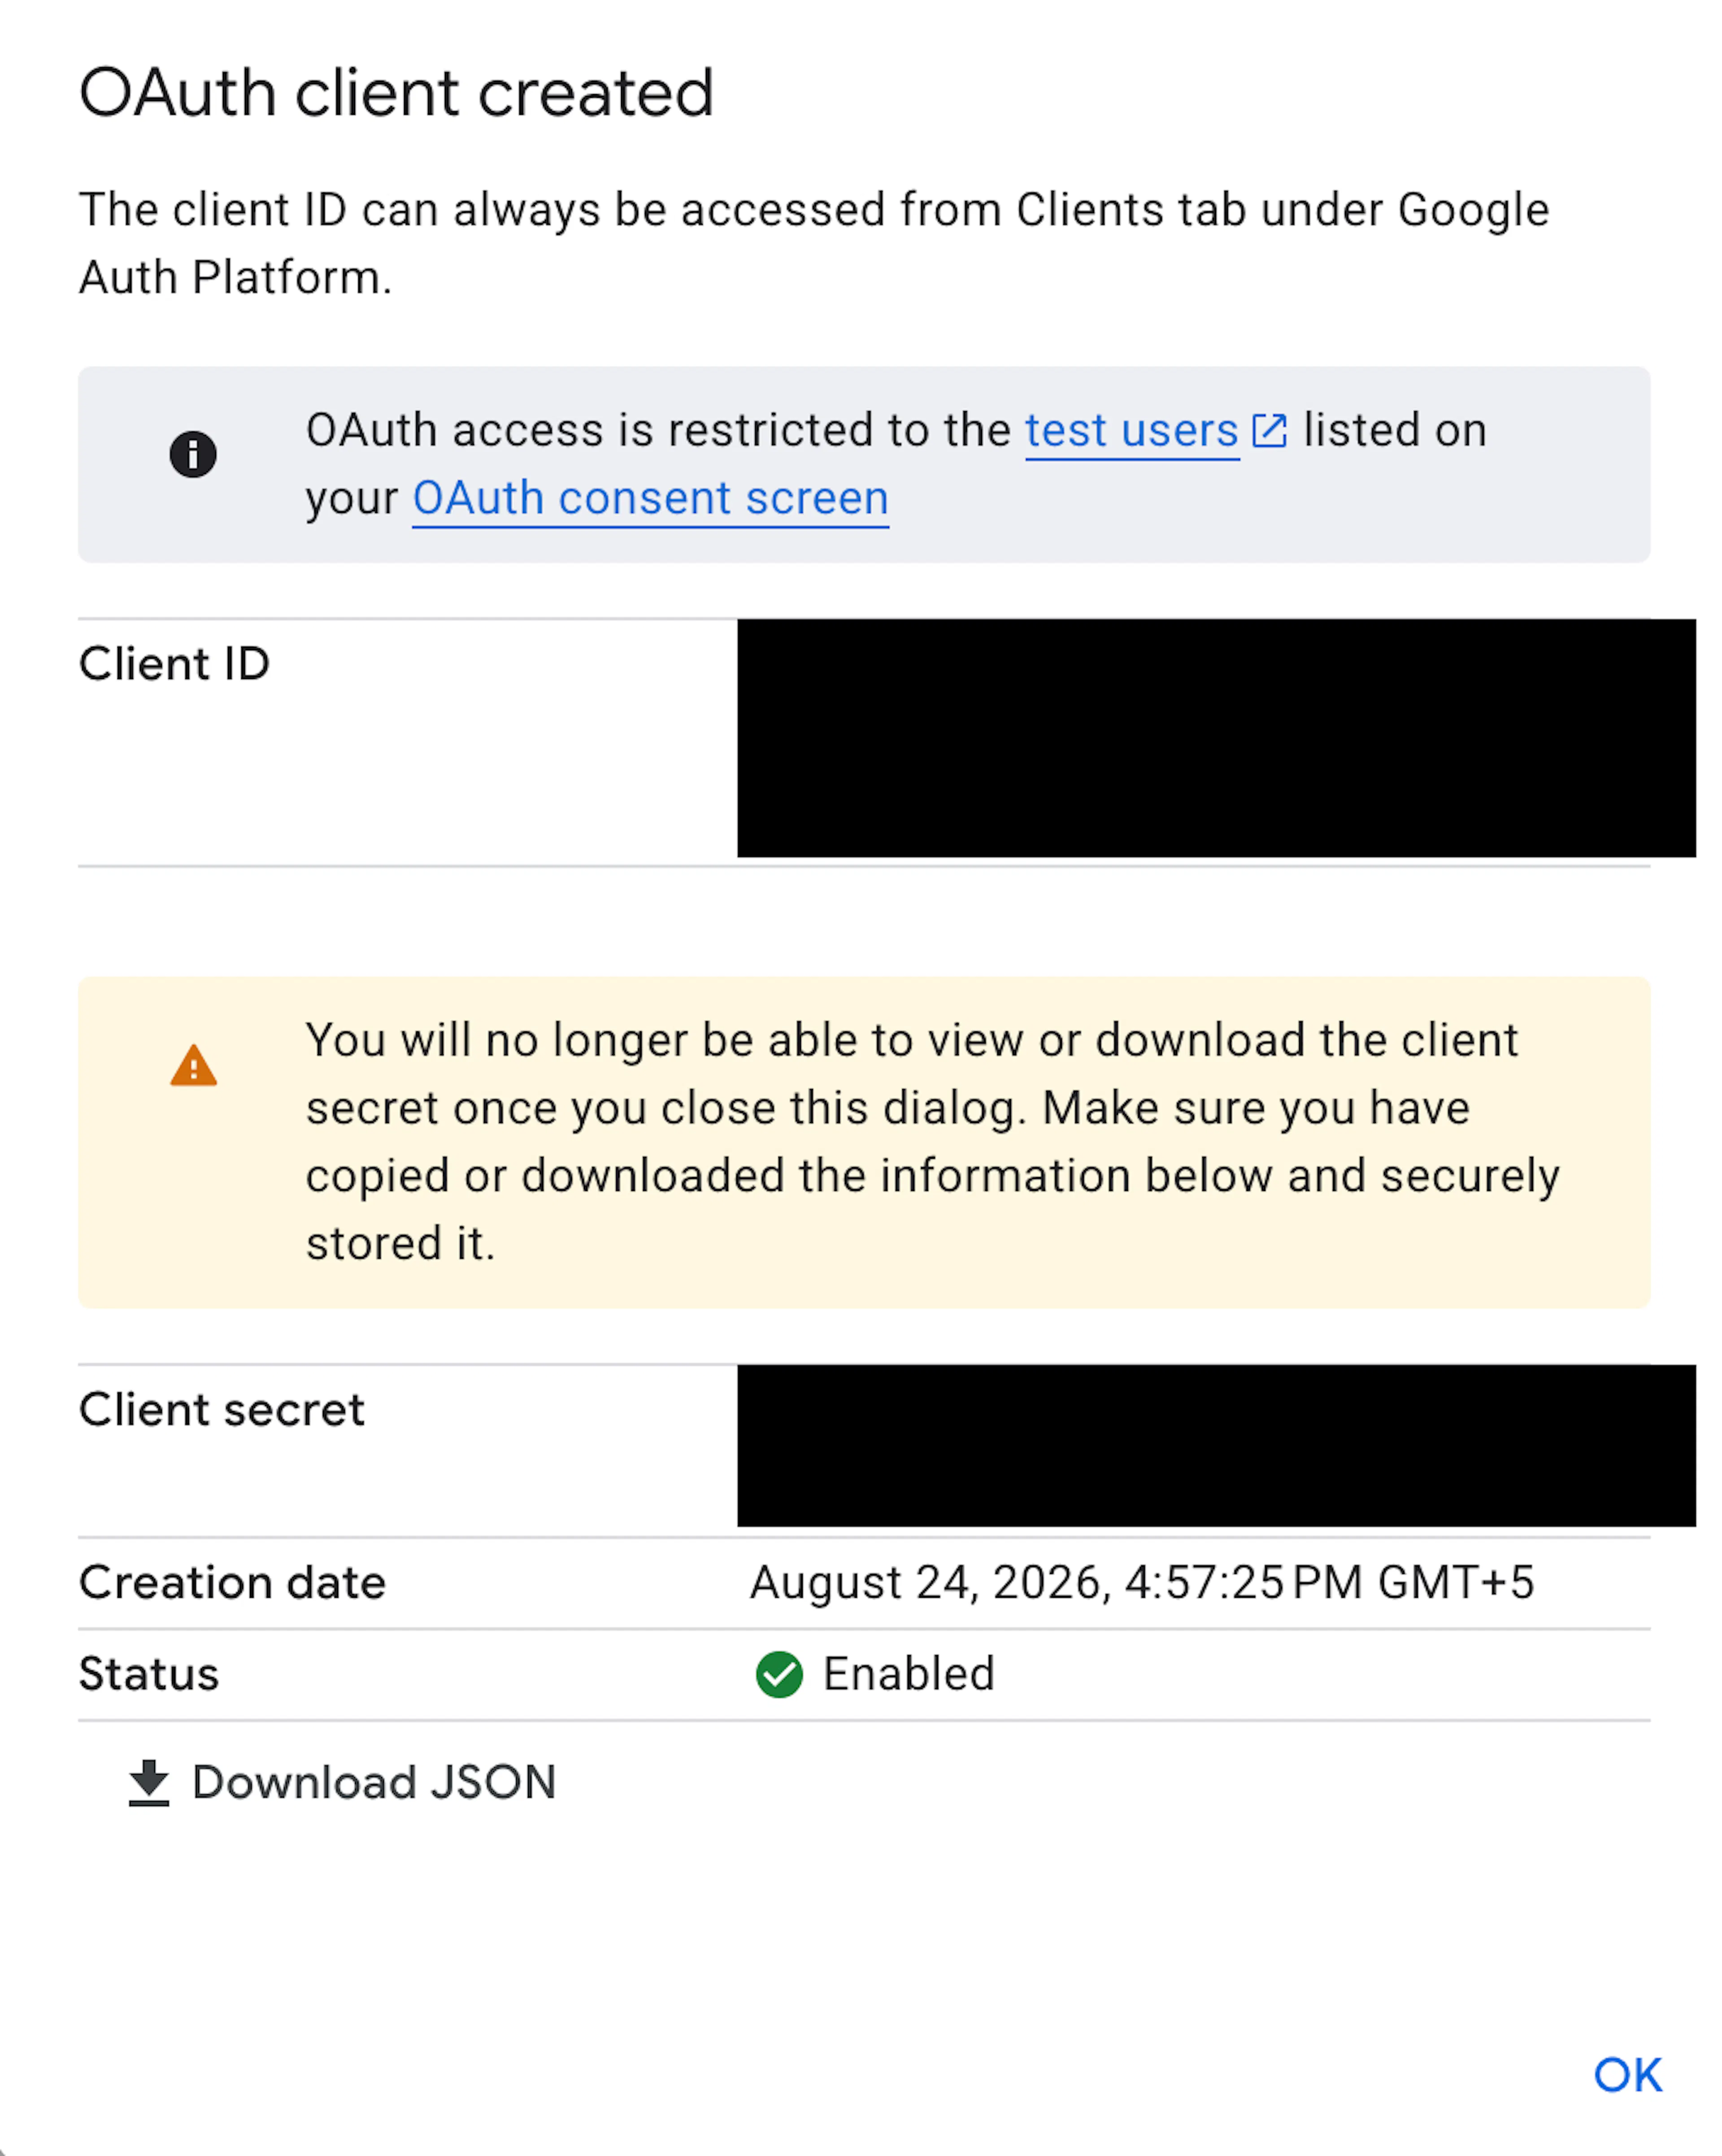
Task: Click the Download JSON button
Action: pyautogui.click(x=342, y=1783)
